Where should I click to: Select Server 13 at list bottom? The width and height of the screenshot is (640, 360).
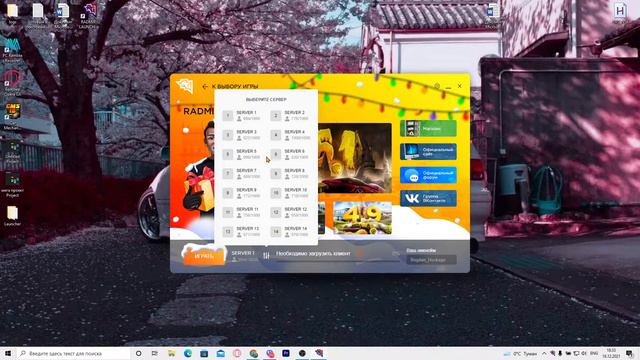(x=242, y=232)
